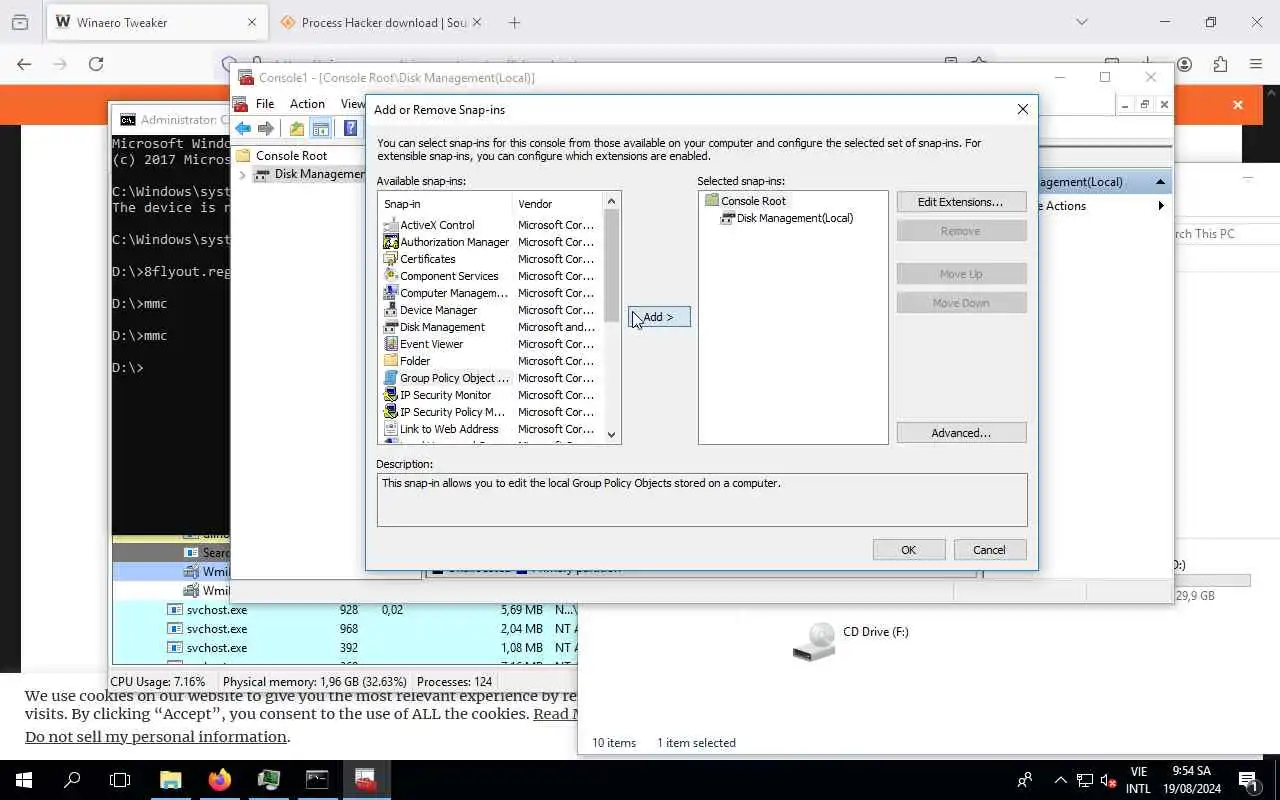1280x800 pixels.
Task: Open Firefox hamburger application menu
Action: pyautogui.click(x=1256, y=64)
